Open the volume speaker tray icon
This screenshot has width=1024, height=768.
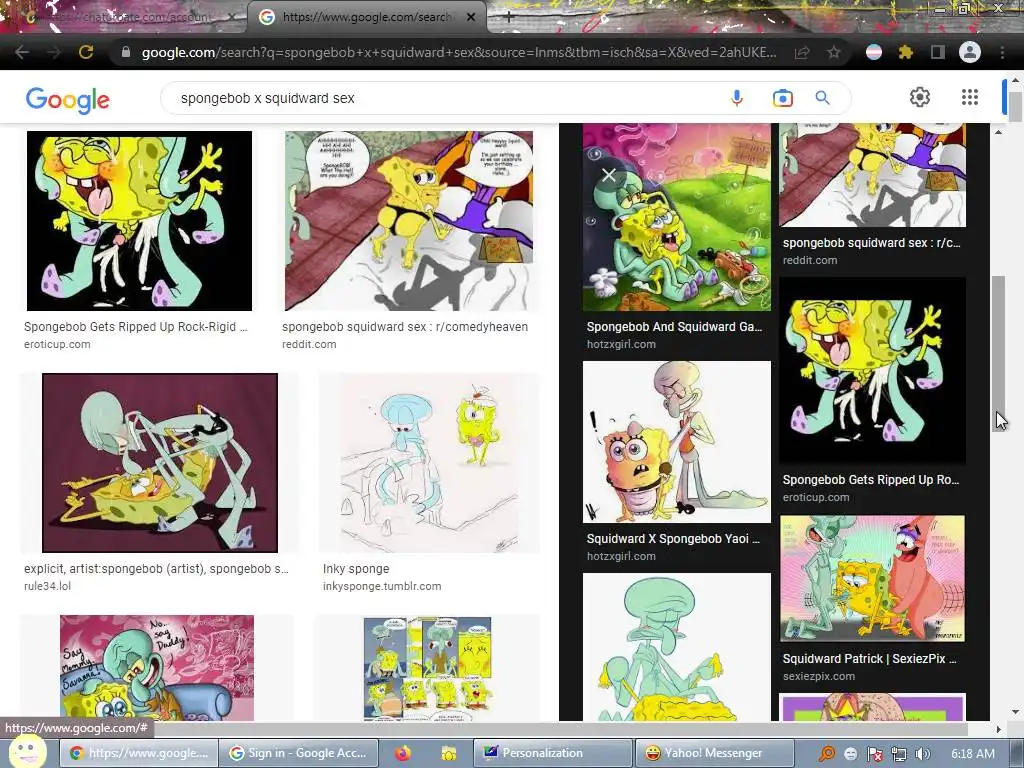[x=922, y=754]
